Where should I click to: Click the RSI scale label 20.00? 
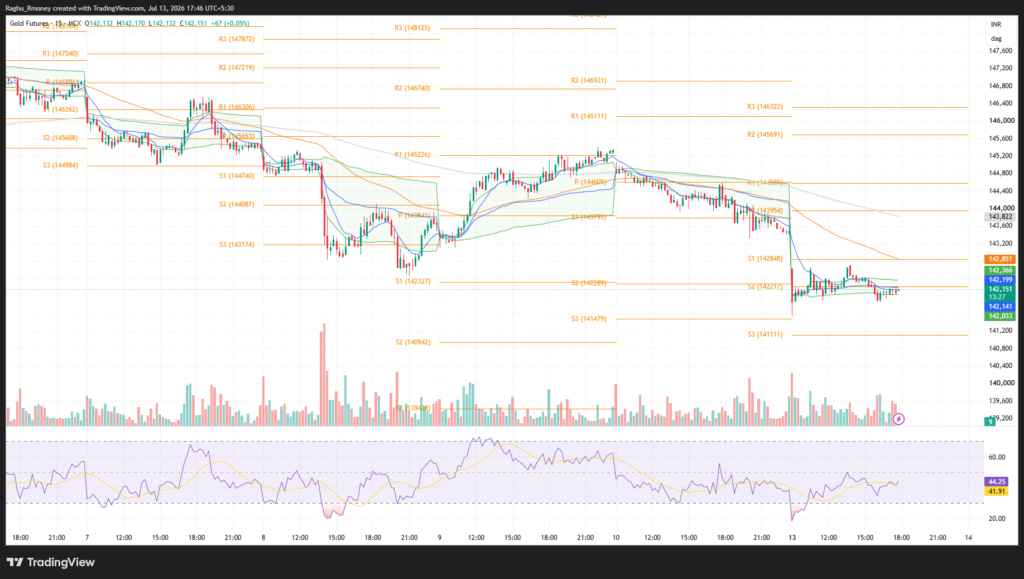pyautogui.click(x=997, y=518)
